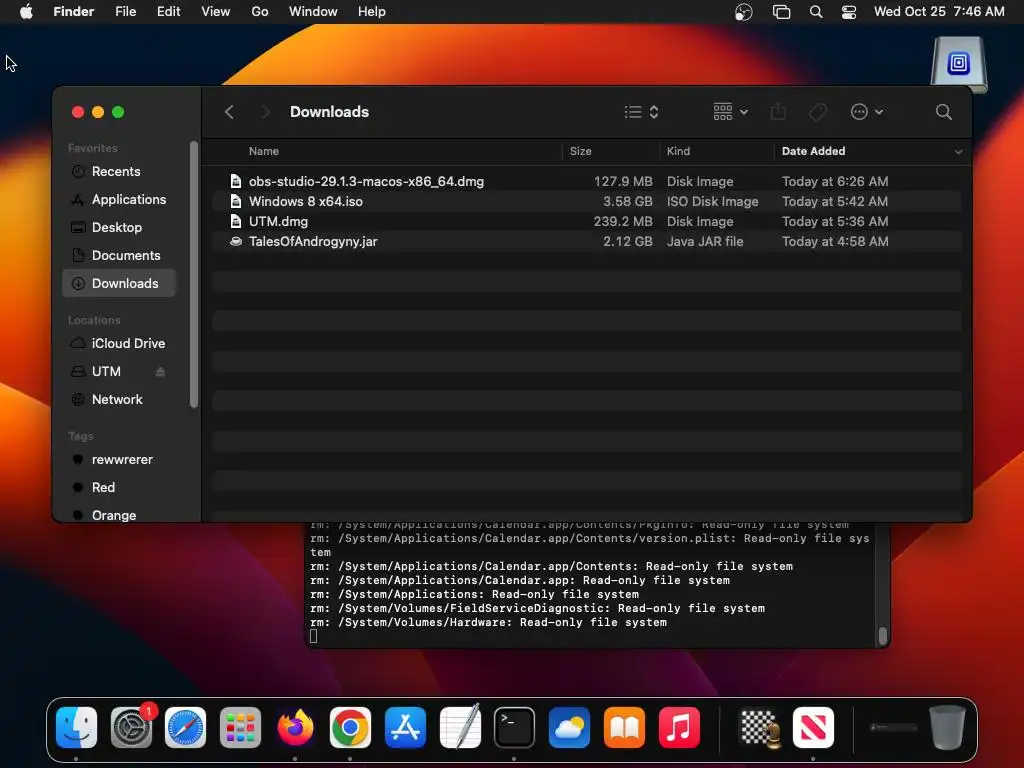The image size is (1024, 768).
Task: Open Launchpad in the Dock
Action: point(240,727)
